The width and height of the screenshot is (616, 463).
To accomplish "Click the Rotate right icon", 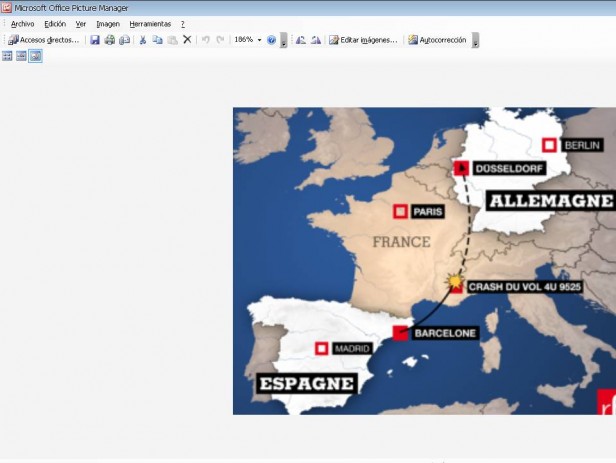I will click(x=316, y=40).
